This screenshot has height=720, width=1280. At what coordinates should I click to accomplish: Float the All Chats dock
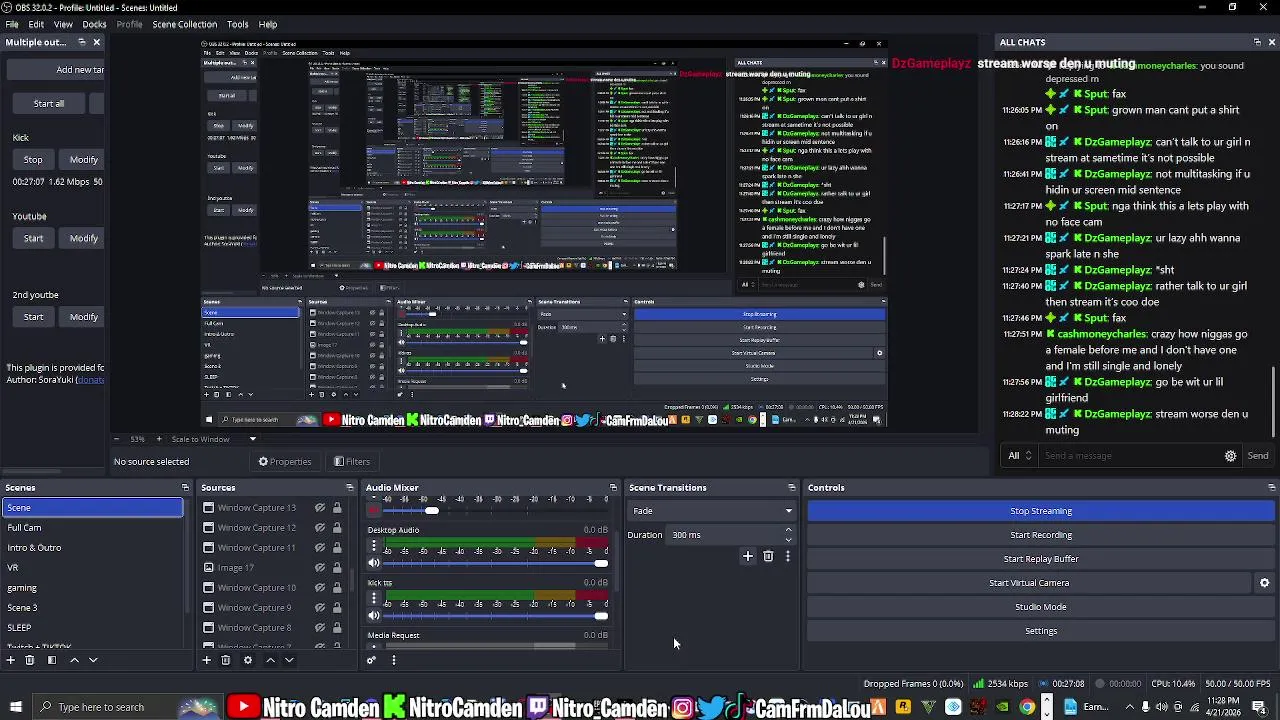point(1257,42)
